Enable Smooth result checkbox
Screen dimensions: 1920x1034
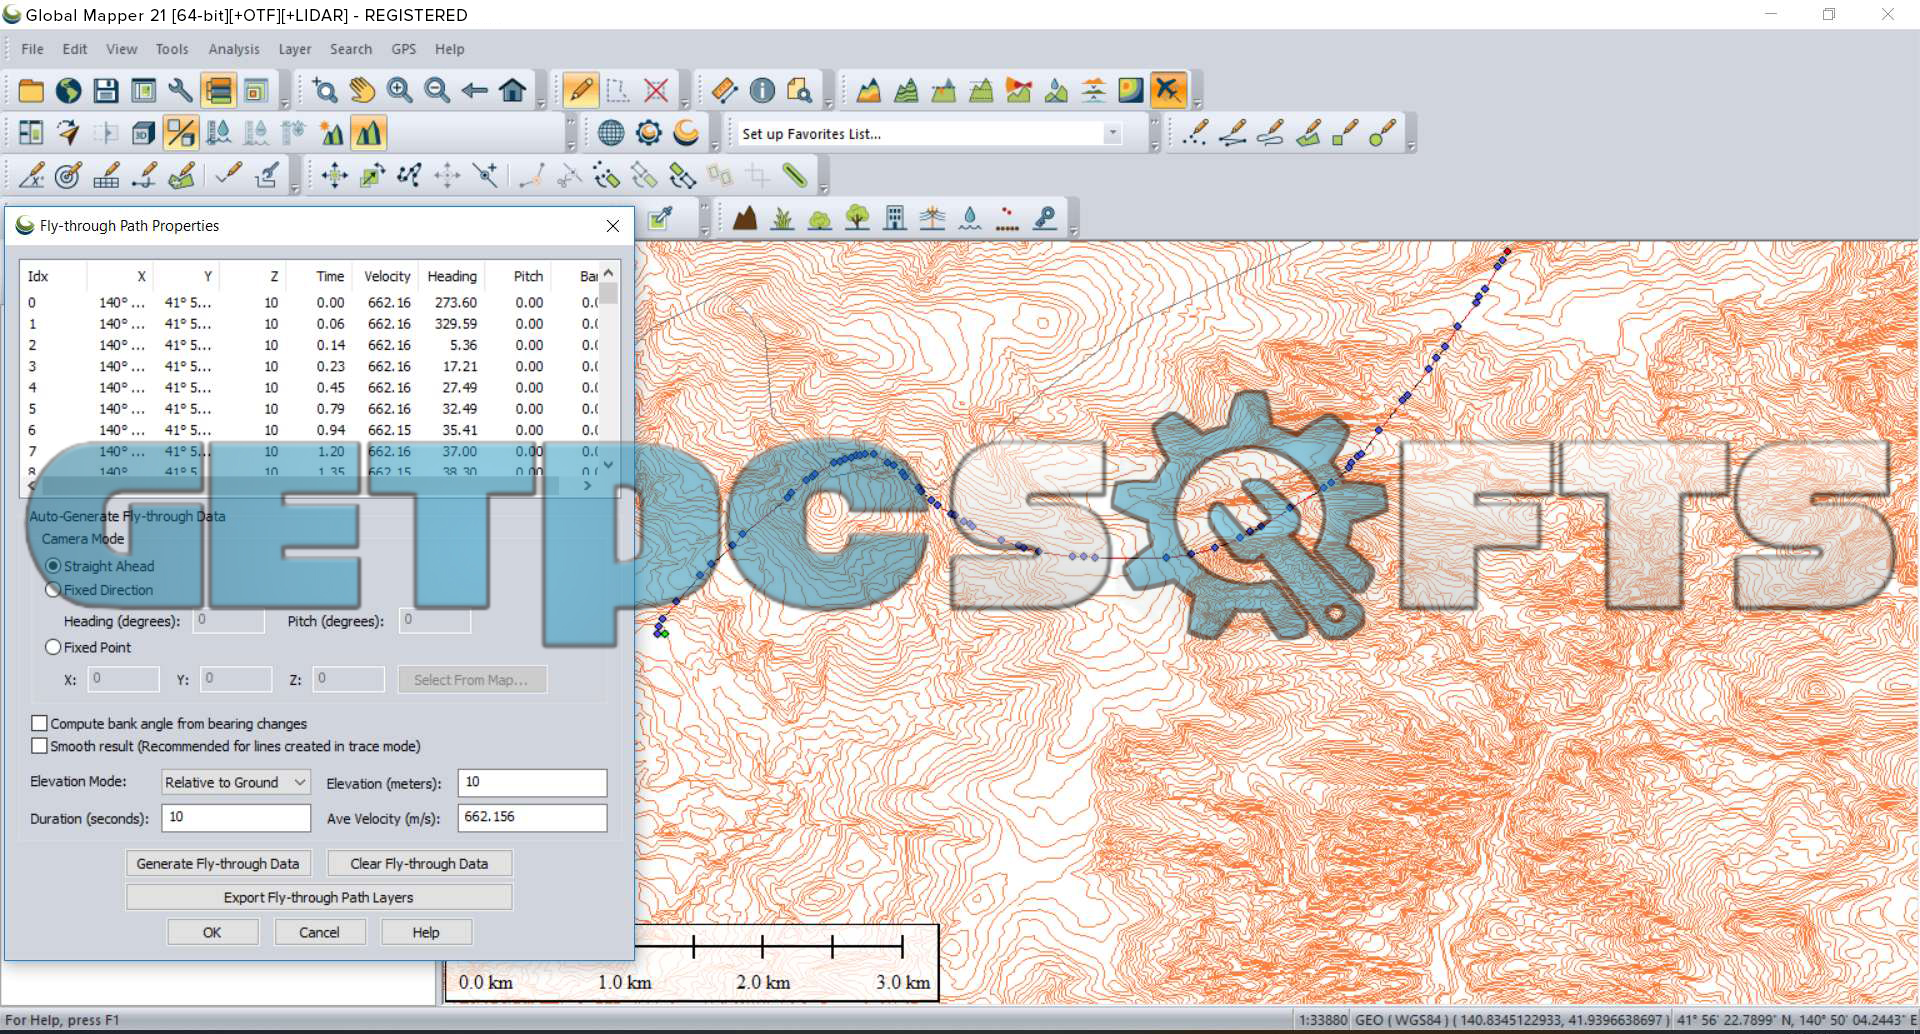coord(40,746)
